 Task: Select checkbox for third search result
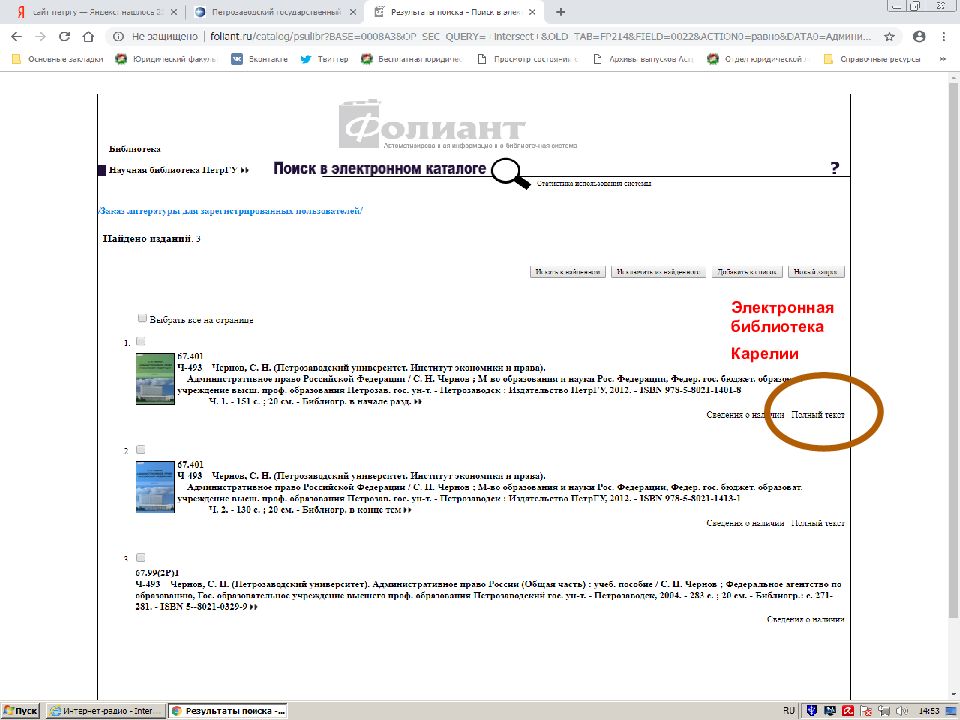coord(140,557)
